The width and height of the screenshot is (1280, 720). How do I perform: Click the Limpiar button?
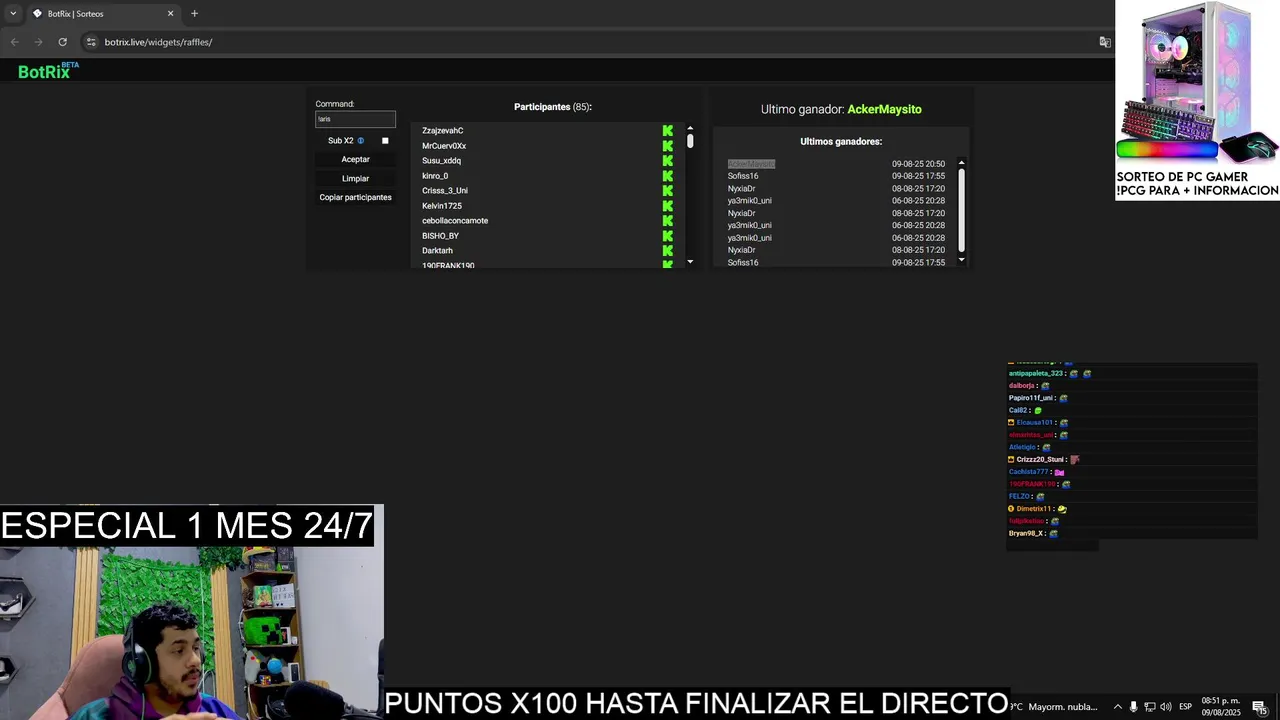tap(355, 178)
